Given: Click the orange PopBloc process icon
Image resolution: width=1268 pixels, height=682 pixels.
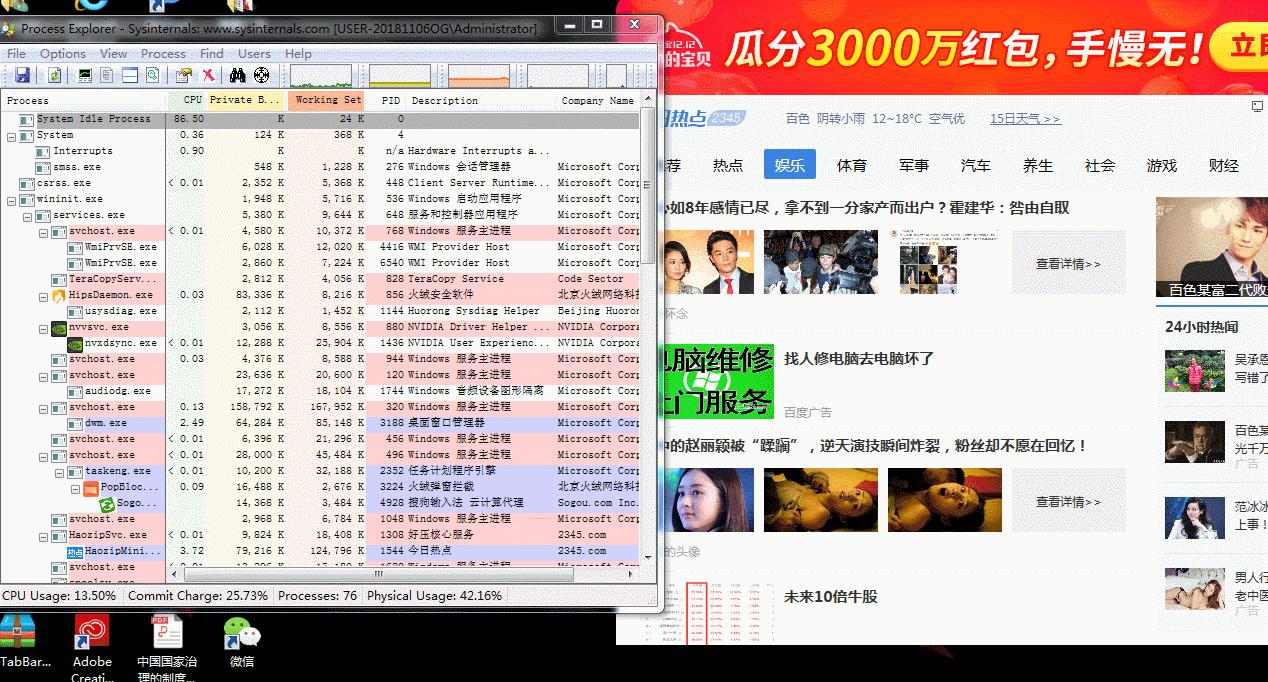Looking at the screenshot, I should coord(91,487).
